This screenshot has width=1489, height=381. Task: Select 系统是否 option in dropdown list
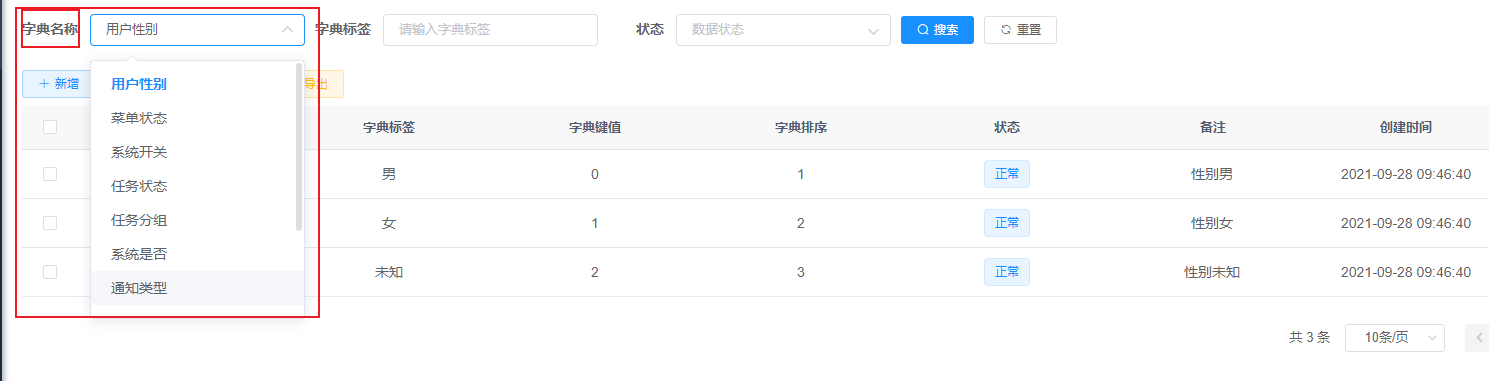tap(197, 254)
